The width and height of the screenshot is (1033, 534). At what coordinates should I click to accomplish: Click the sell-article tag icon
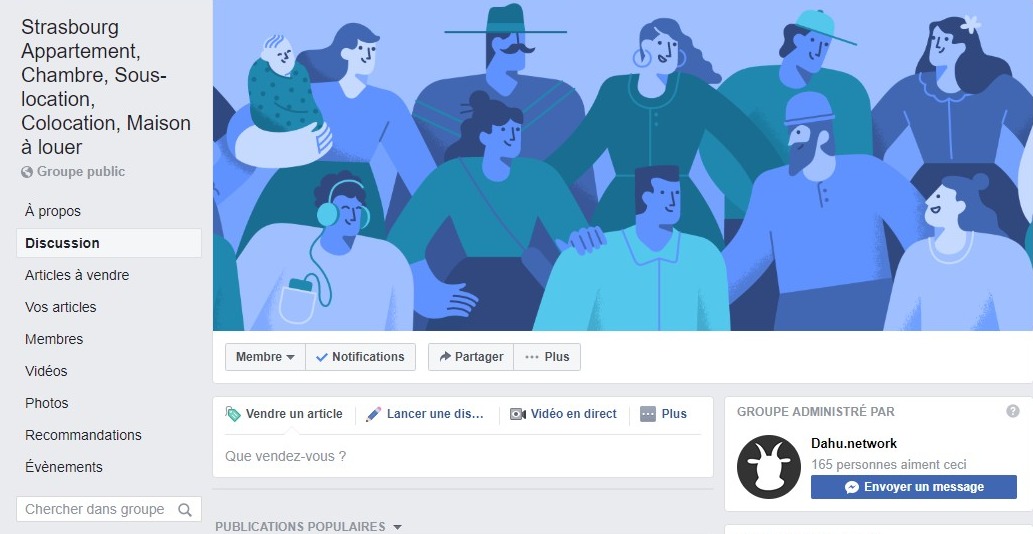coord(233,414)
